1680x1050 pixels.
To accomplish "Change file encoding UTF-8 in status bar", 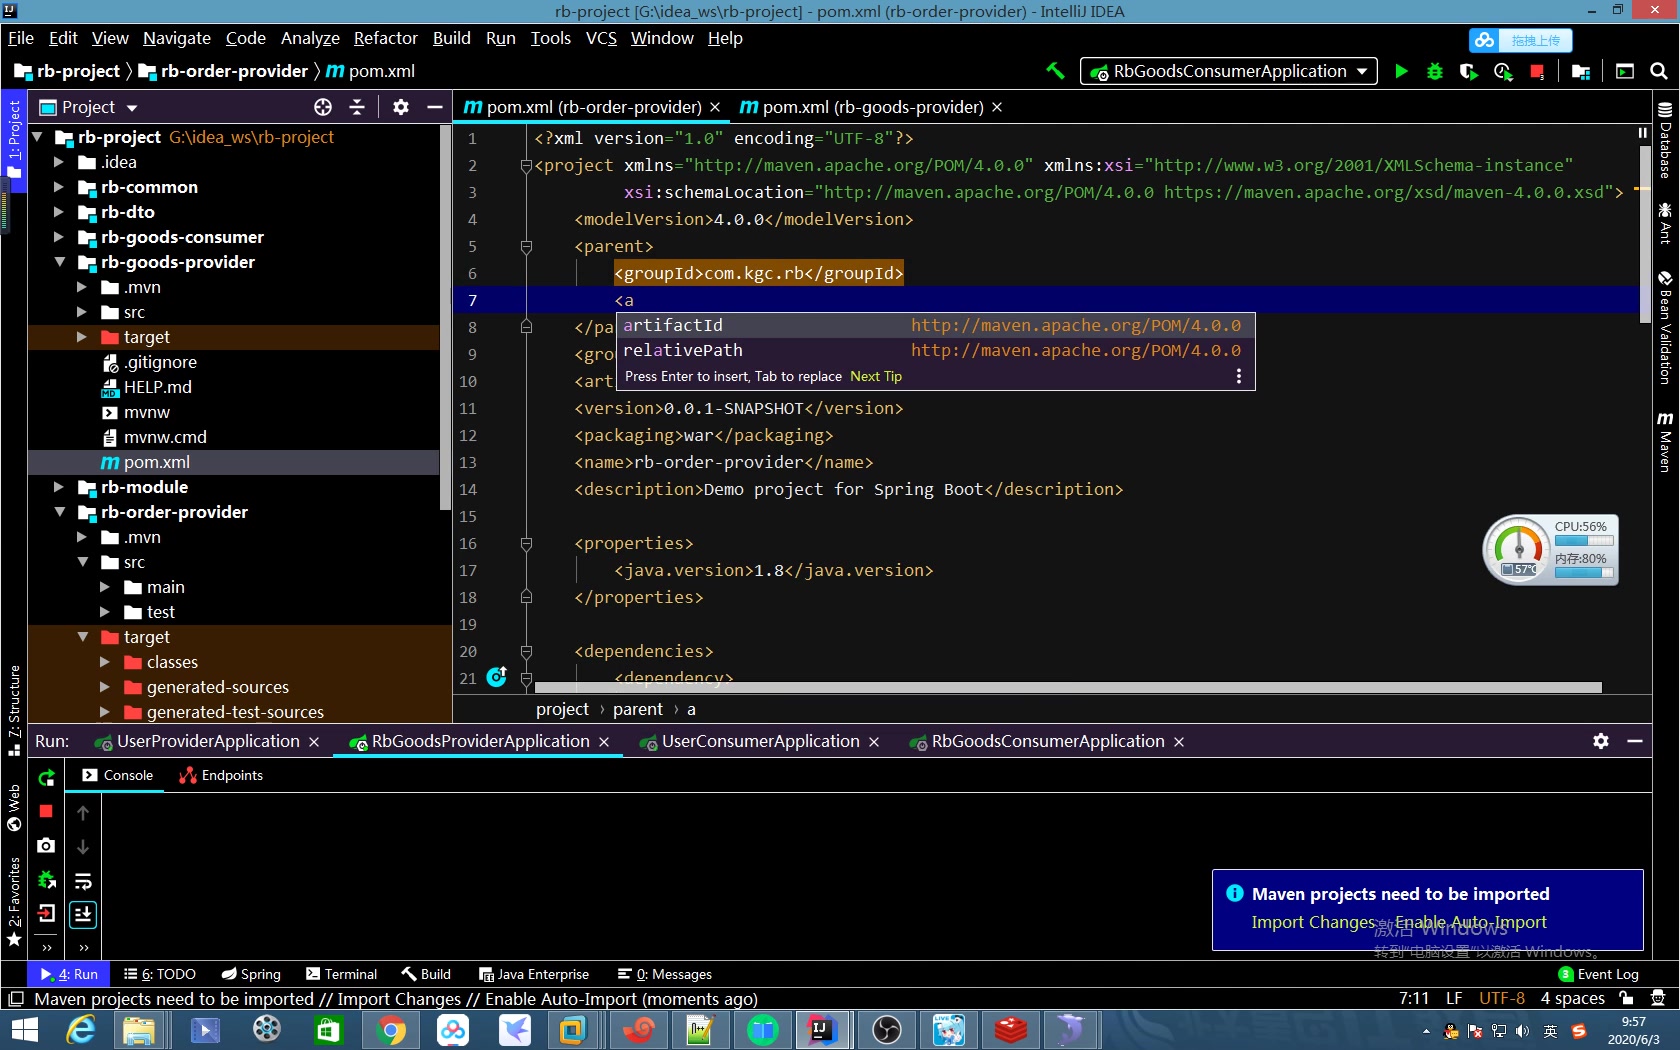I will (x=1502, y=998).
